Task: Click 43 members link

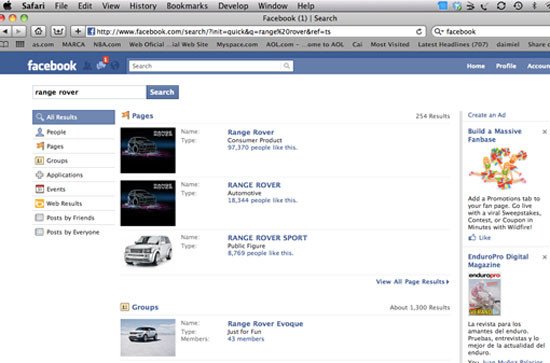Action: (246, 339)
